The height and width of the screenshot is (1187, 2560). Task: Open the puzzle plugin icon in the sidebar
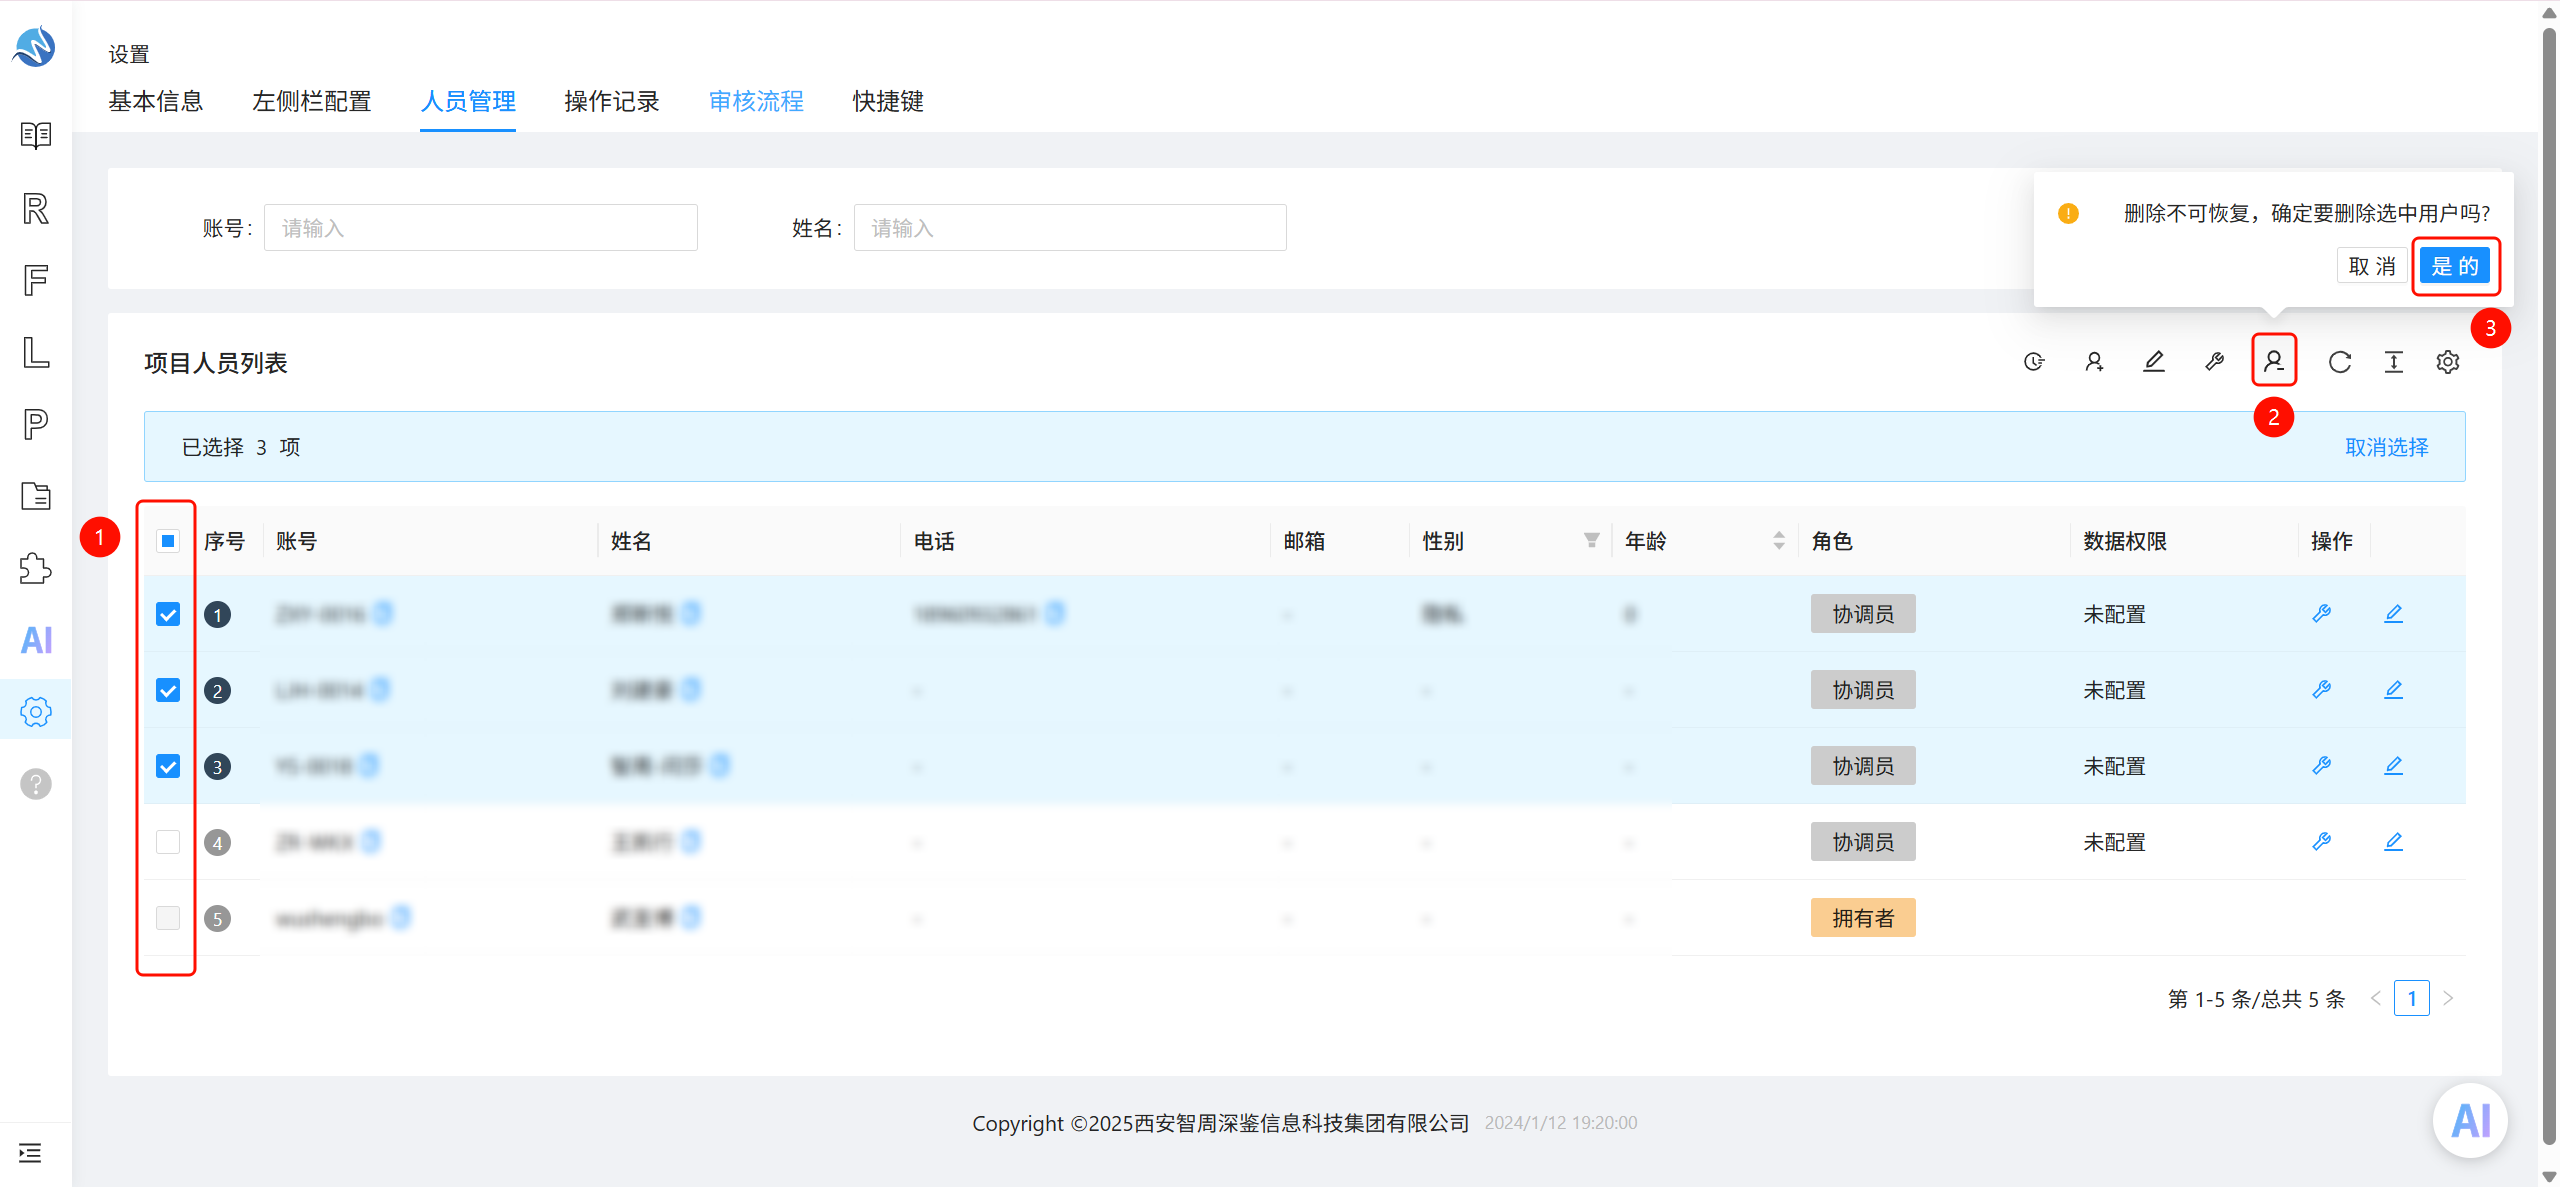pyautogui.click(x=36, y=568)
